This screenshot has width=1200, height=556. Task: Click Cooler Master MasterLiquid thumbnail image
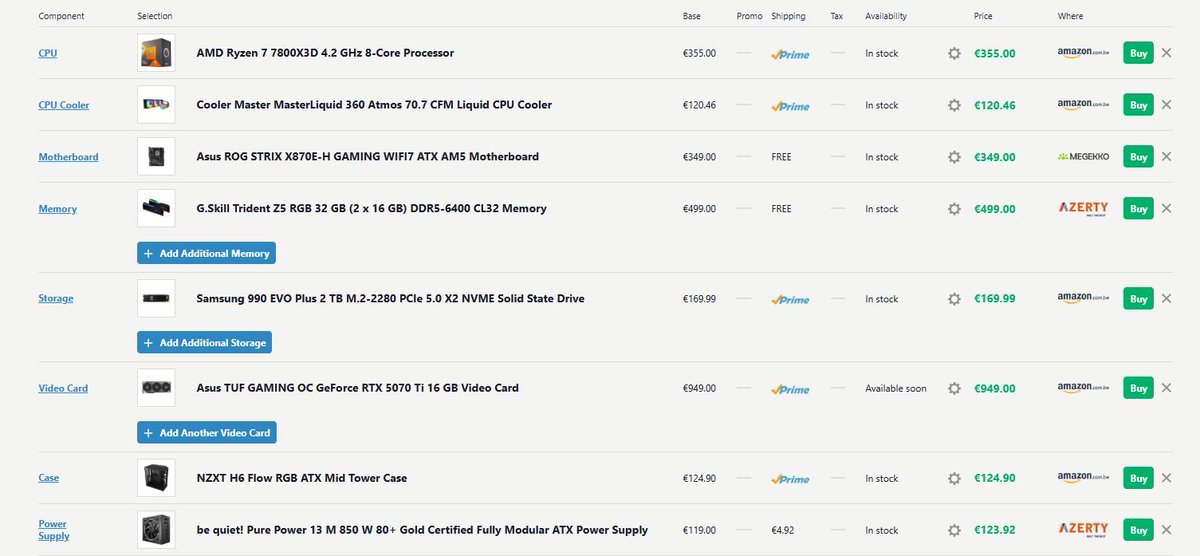click(x=156, y=105)
